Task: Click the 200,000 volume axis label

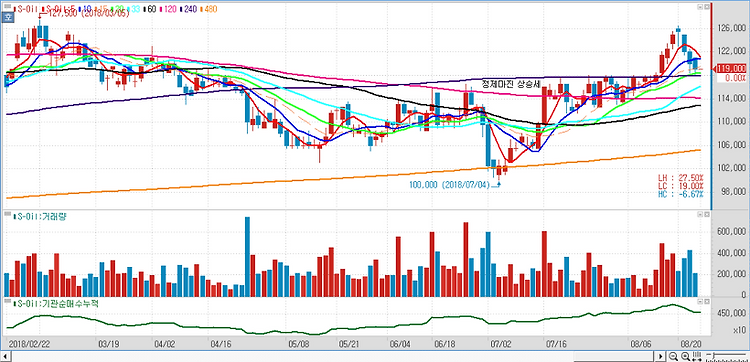Action: coord(731,274)
